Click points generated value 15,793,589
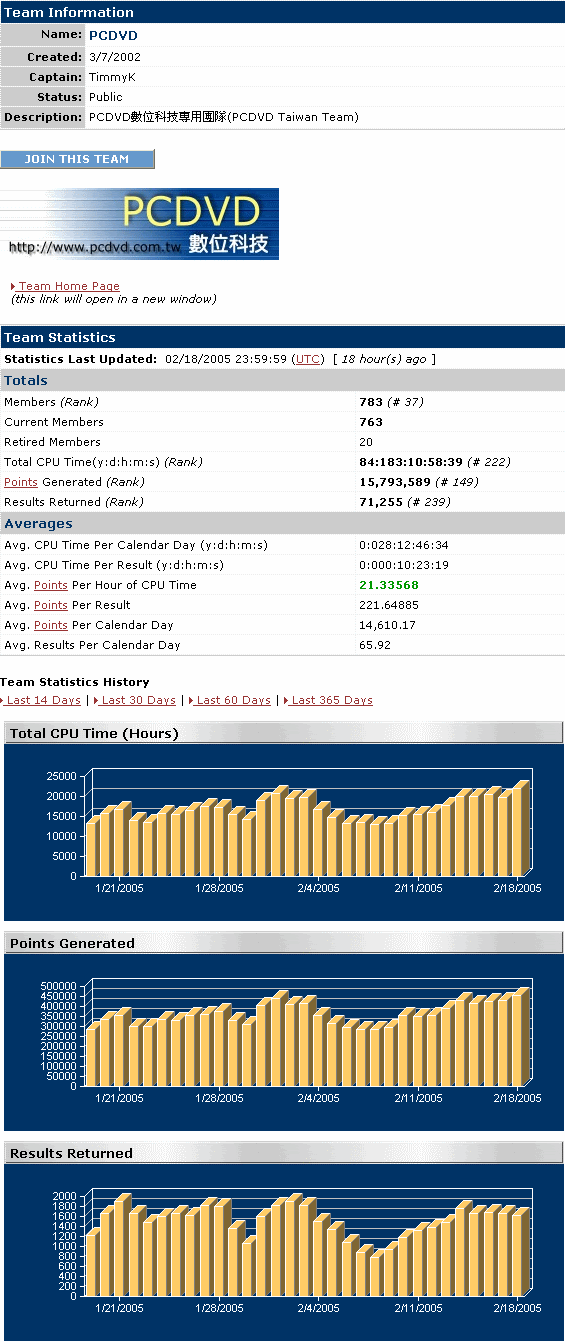Screen dimensions: 565x1342 (395, 482)
